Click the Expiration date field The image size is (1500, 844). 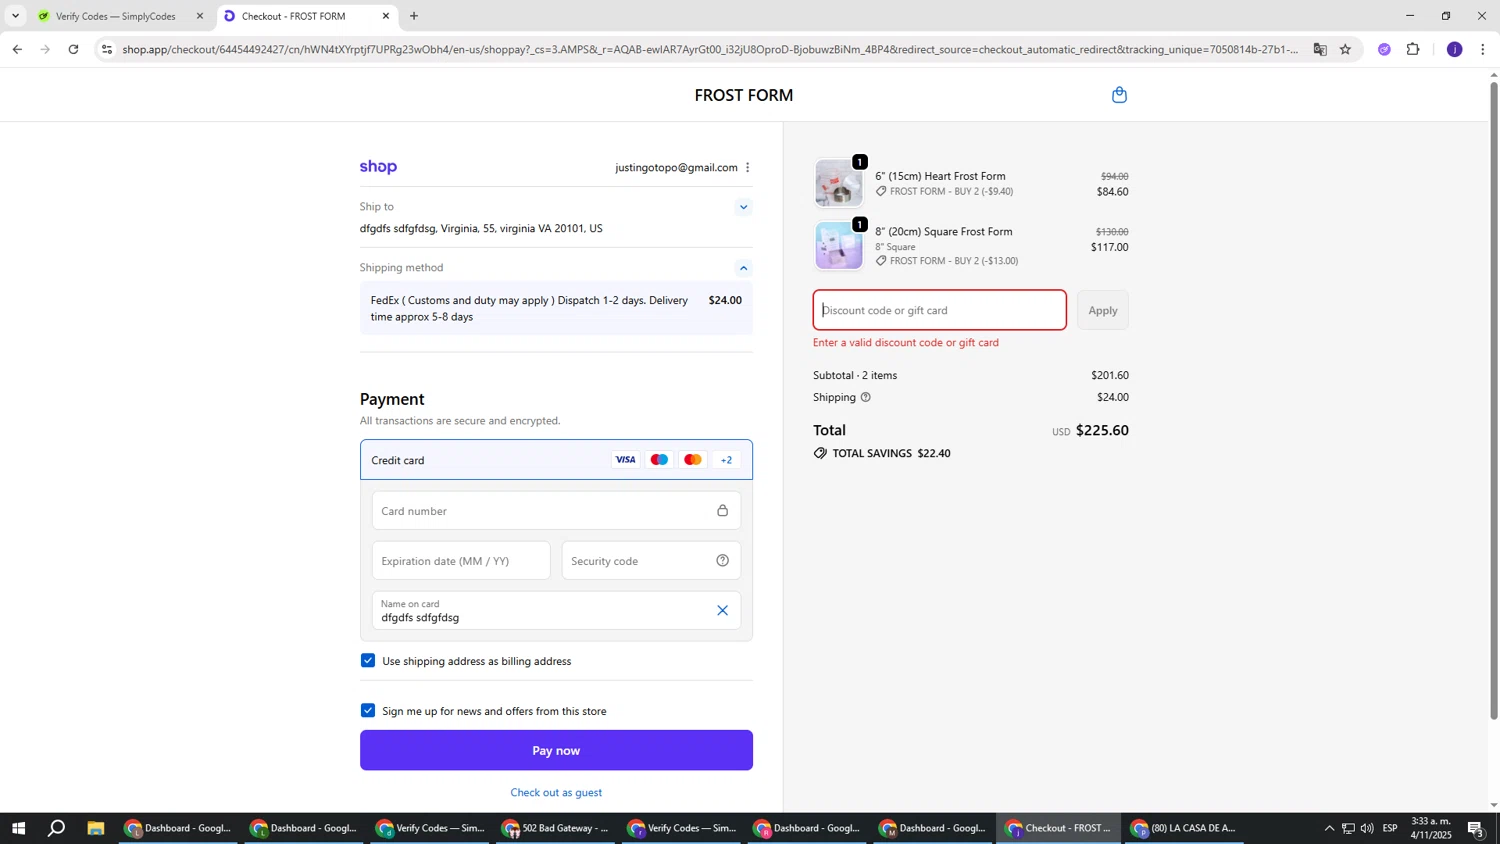461,561
